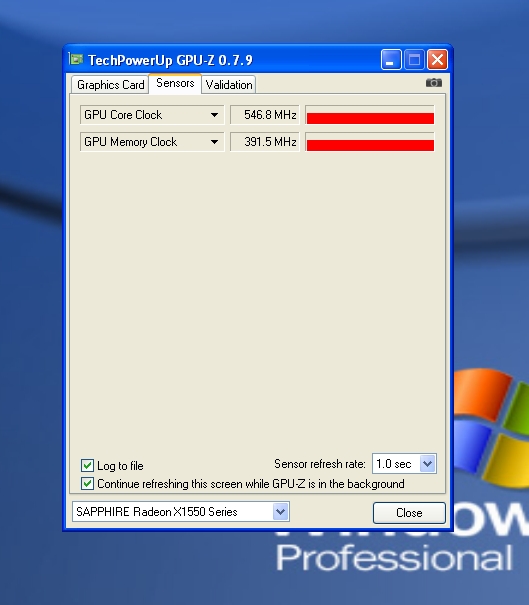Image resolution: width=529 pixels, height=605 pixels.
Task: Click the disabled maximize button
Action: (x=414, y=60)
